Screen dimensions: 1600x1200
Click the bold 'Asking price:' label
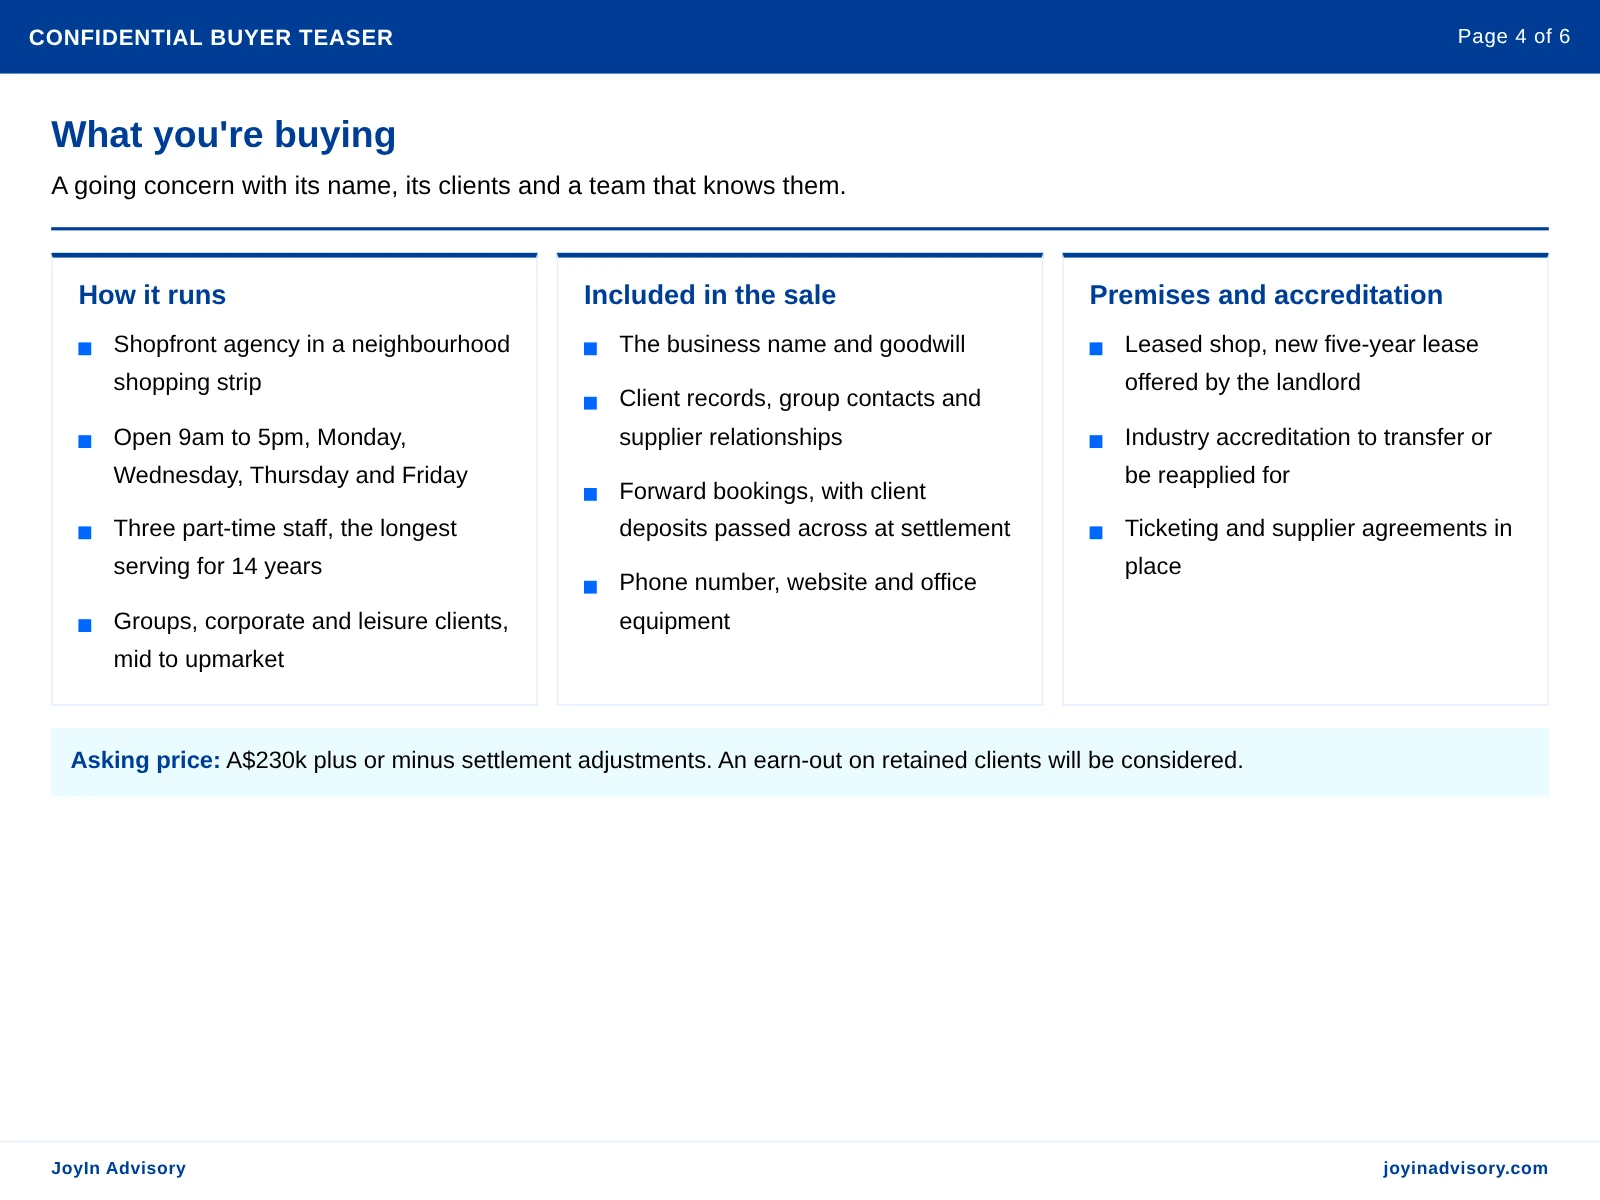[146, 760]
